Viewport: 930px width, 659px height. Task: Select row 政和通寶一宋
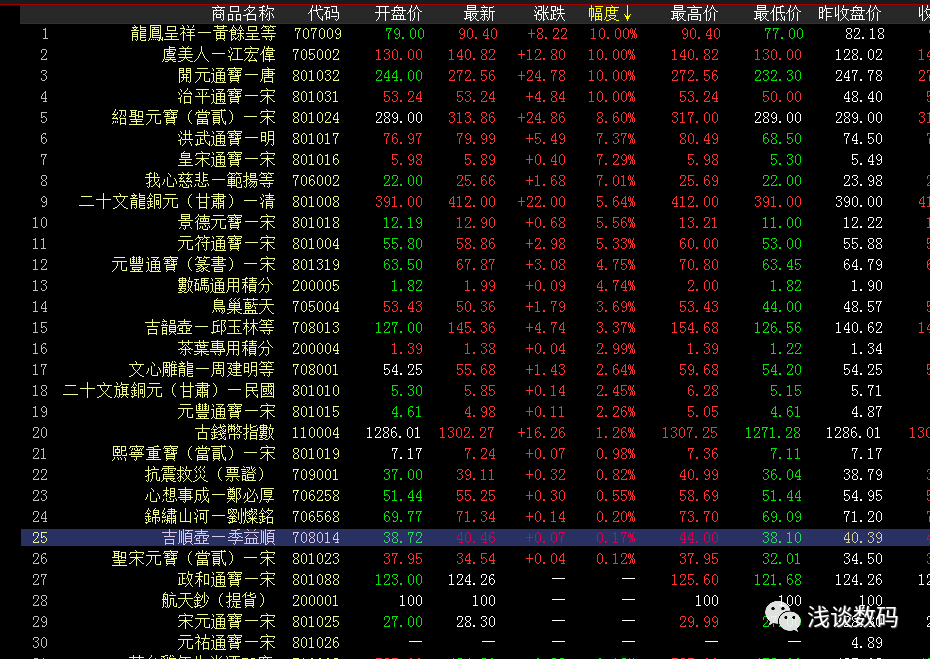click(x=474, y=580)
